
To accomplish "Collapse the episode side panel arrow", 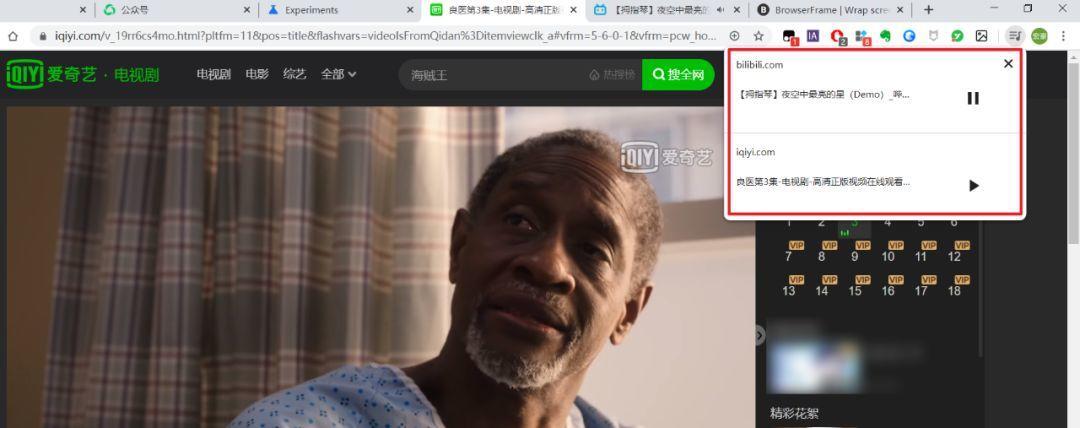I will point(760,336).
